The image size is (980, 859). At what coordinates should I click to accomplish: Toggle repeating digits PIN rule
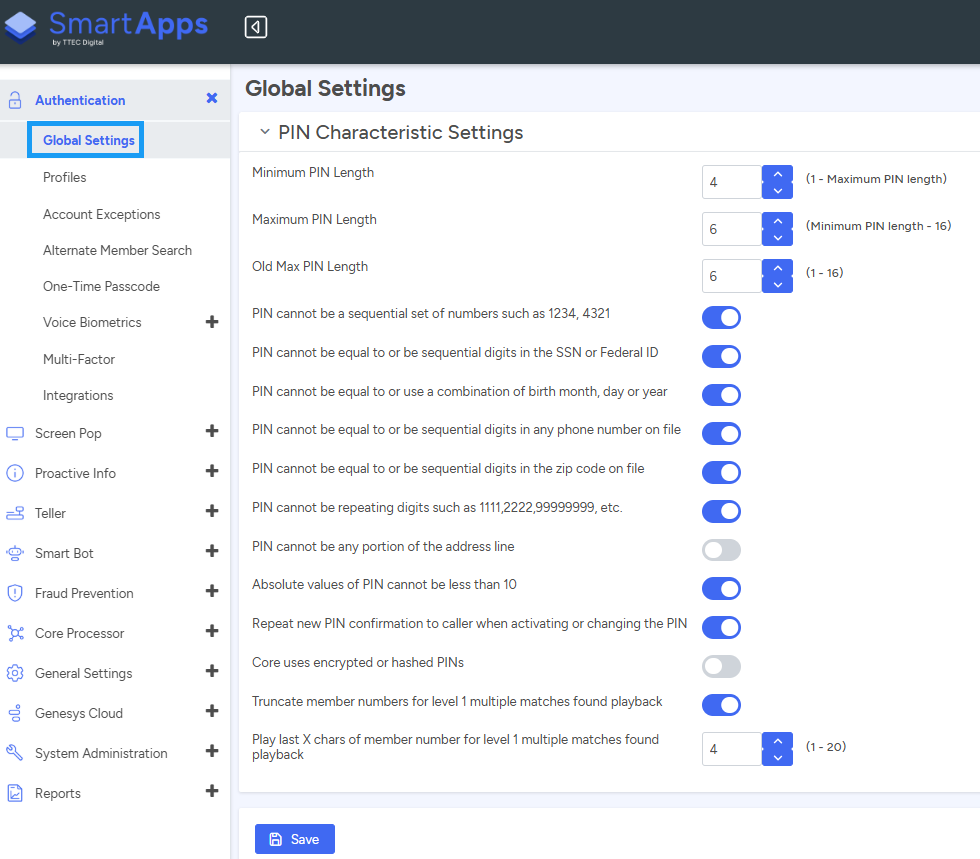pyautogui.click(x=721, y=511)
